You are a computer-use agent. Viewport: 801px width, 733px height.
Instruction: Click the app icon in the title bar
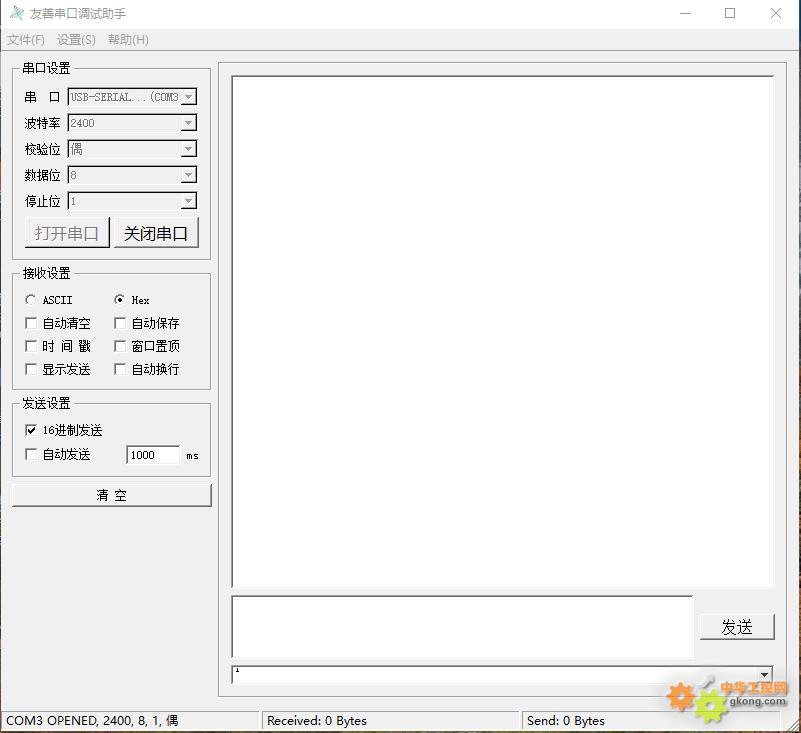pos(17,13)
